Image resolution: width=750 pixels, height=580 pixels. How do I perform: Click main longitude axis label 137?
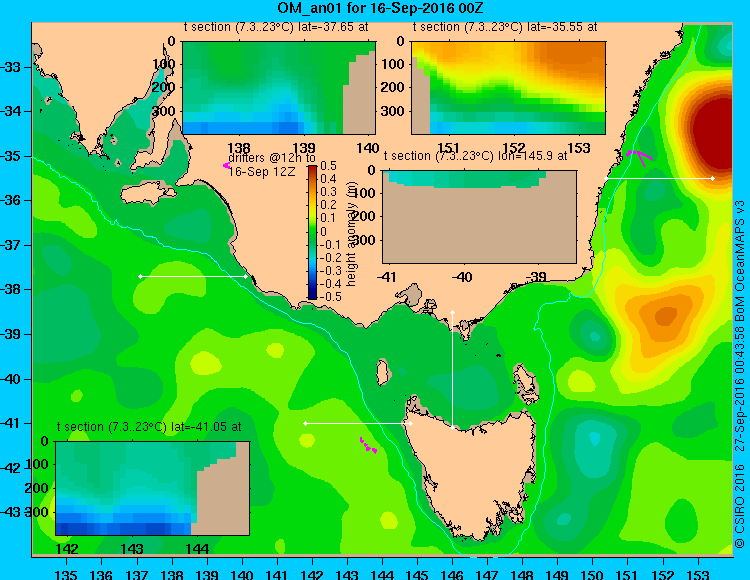[136, 574]
